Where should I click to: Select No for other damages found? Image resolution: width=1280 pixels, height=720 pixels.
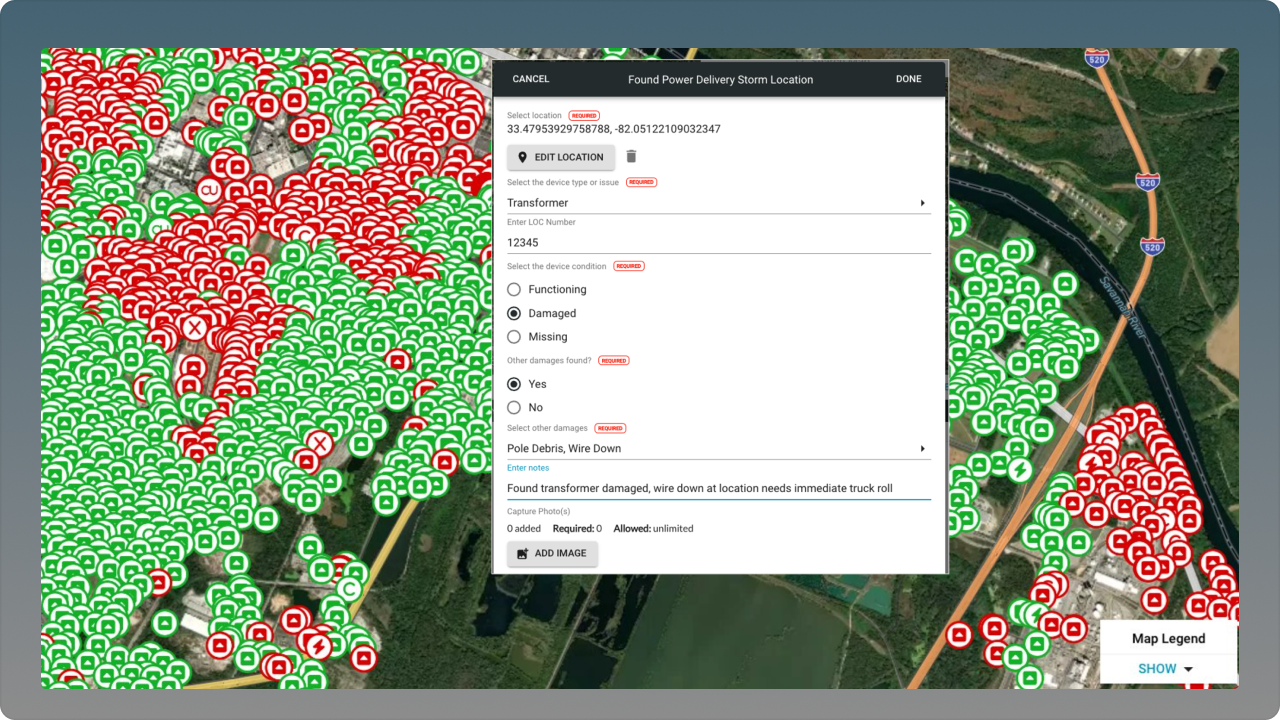point(514,408)
